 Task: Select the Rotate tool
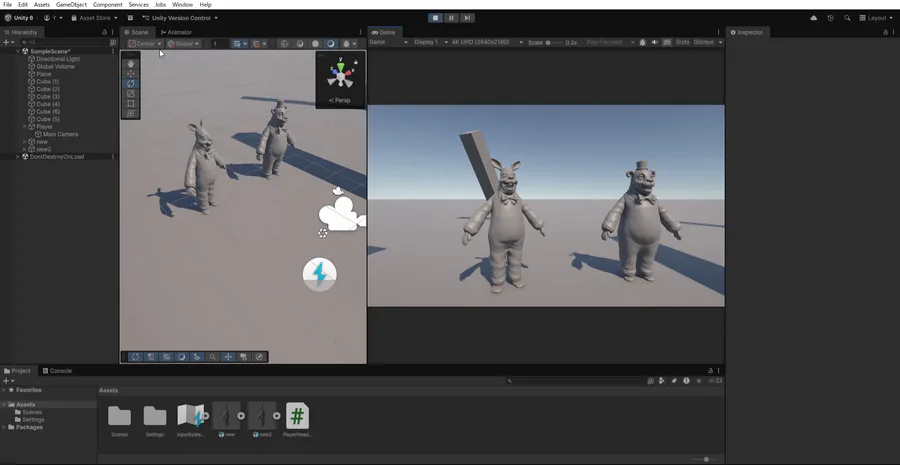[131, 83]
